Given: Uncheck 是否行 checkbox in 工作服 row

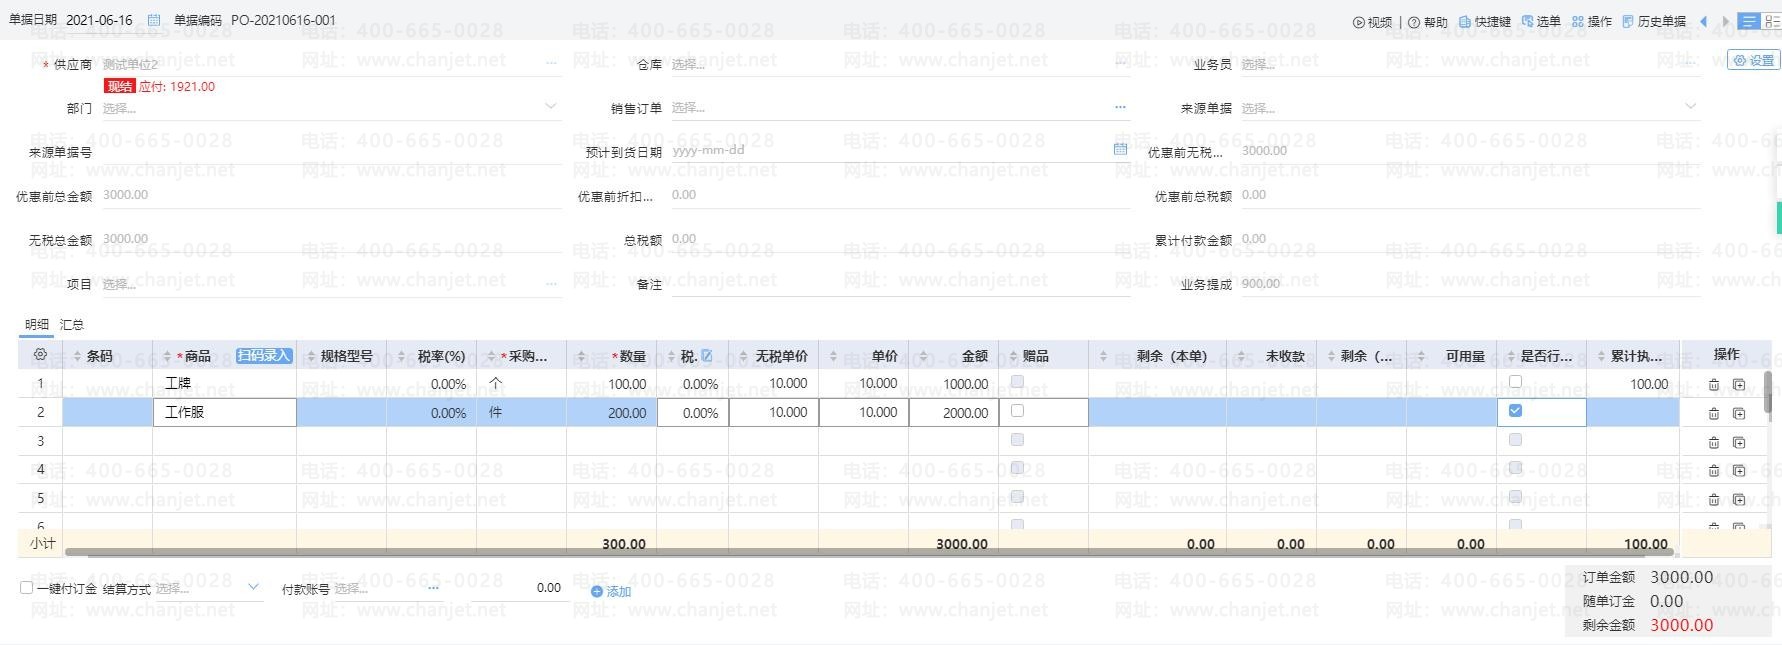Looking at the screenshot, I should point(1515,411).
